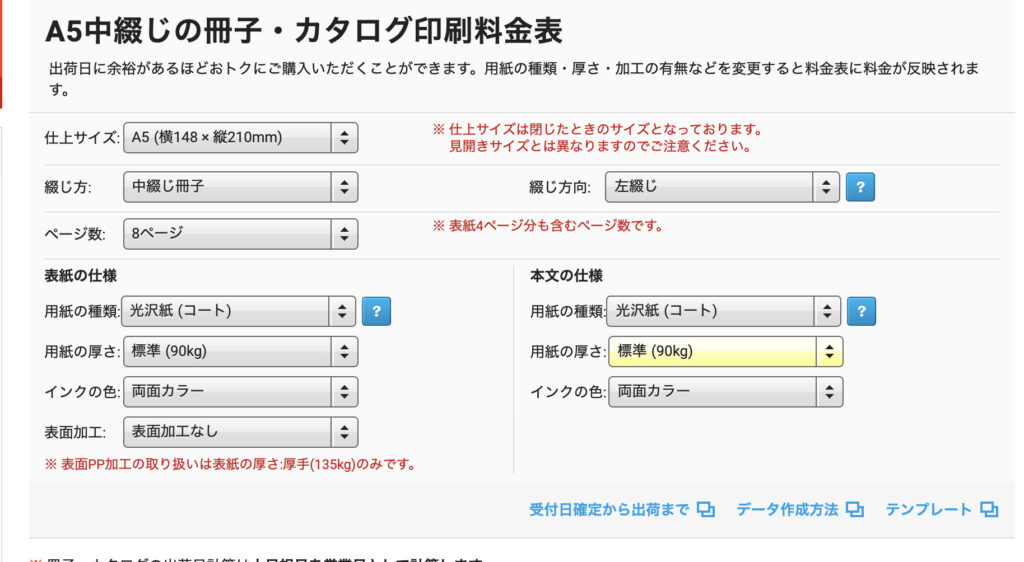The height and width of the screenshot is (562, 1024).
Task: Click the help icon beside 表紙 用紙の種類
Action: click(376, 311)
